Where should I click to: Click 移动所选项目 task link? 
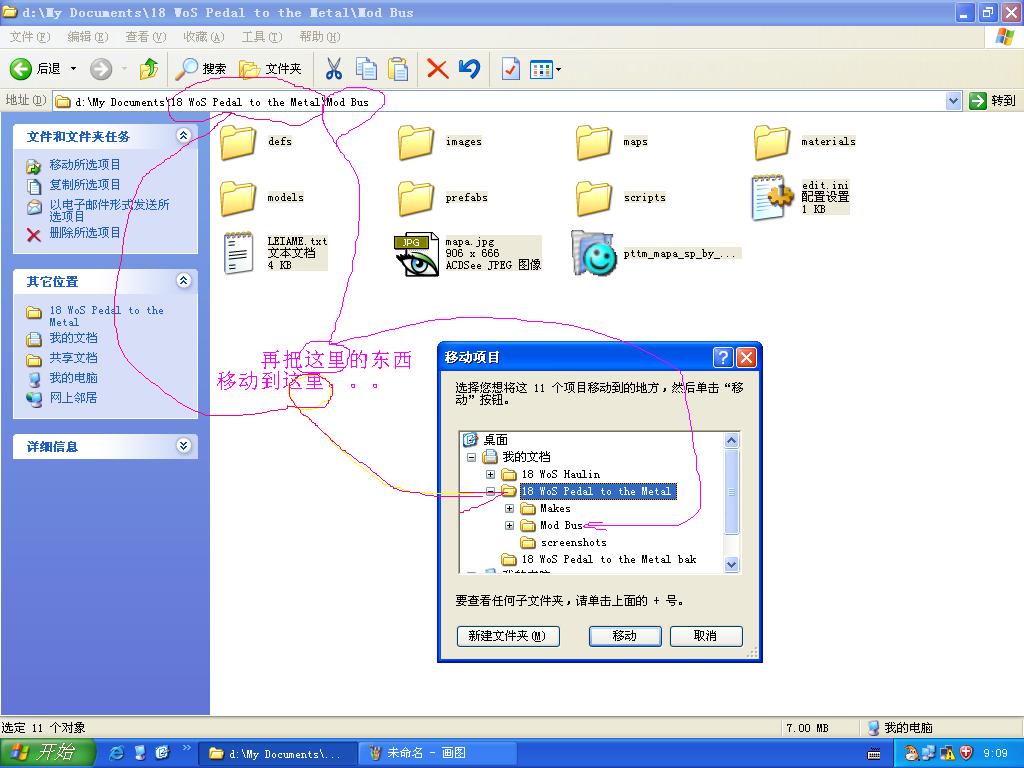point(85,165)
